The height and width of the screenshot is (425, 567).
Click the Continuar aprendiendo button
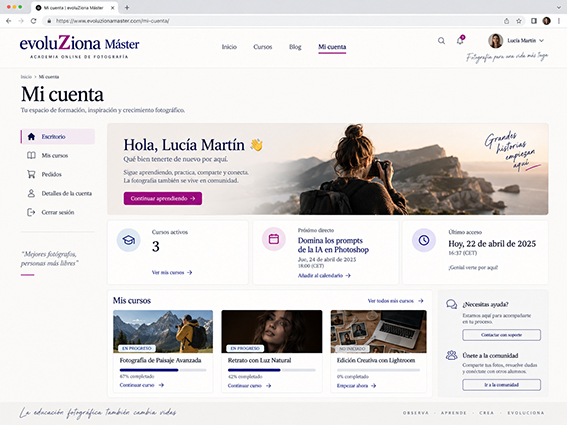(163, 198)
